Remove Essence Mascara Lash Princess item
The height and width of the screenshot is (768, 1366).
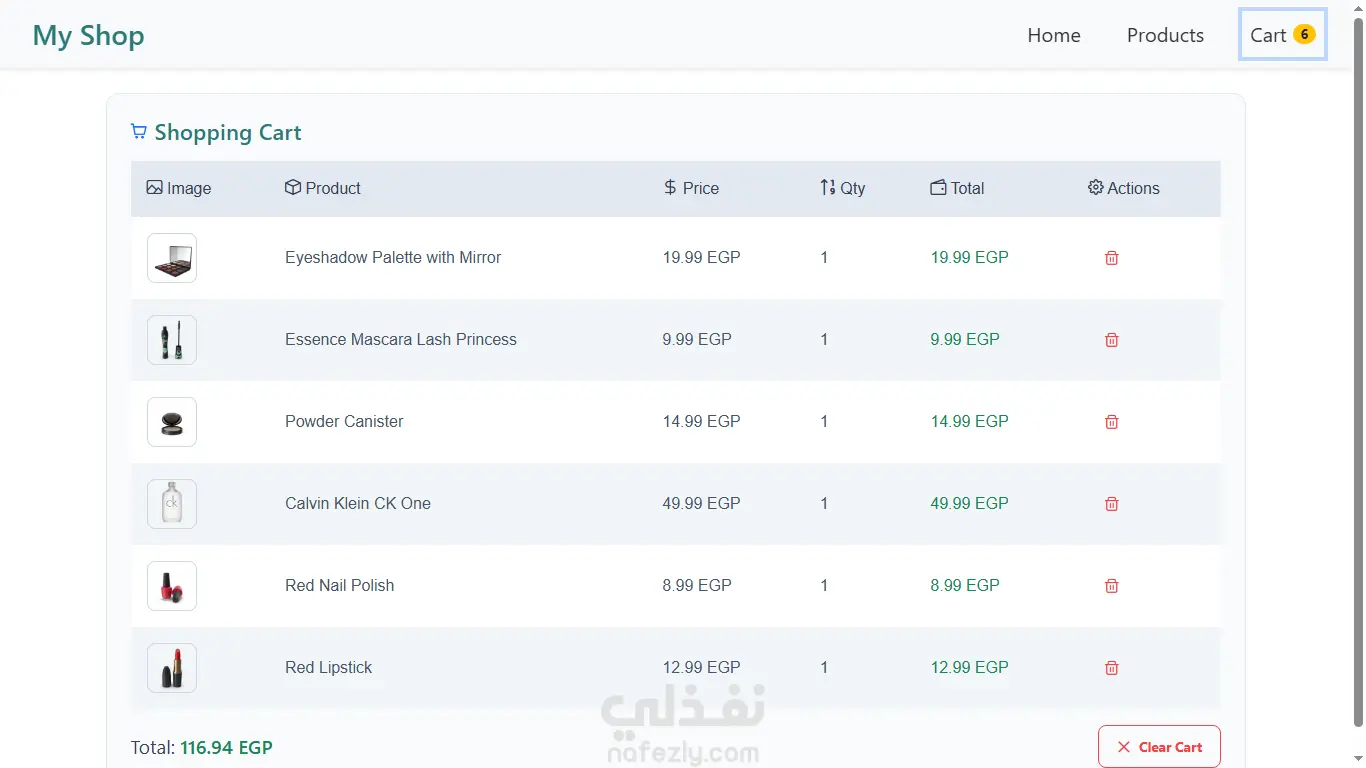point(1111,340)
